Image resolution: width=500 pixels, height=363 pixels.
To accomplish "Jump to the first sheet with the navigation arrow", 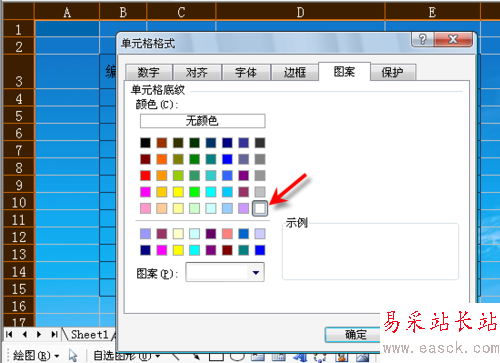I will (9, 334).
